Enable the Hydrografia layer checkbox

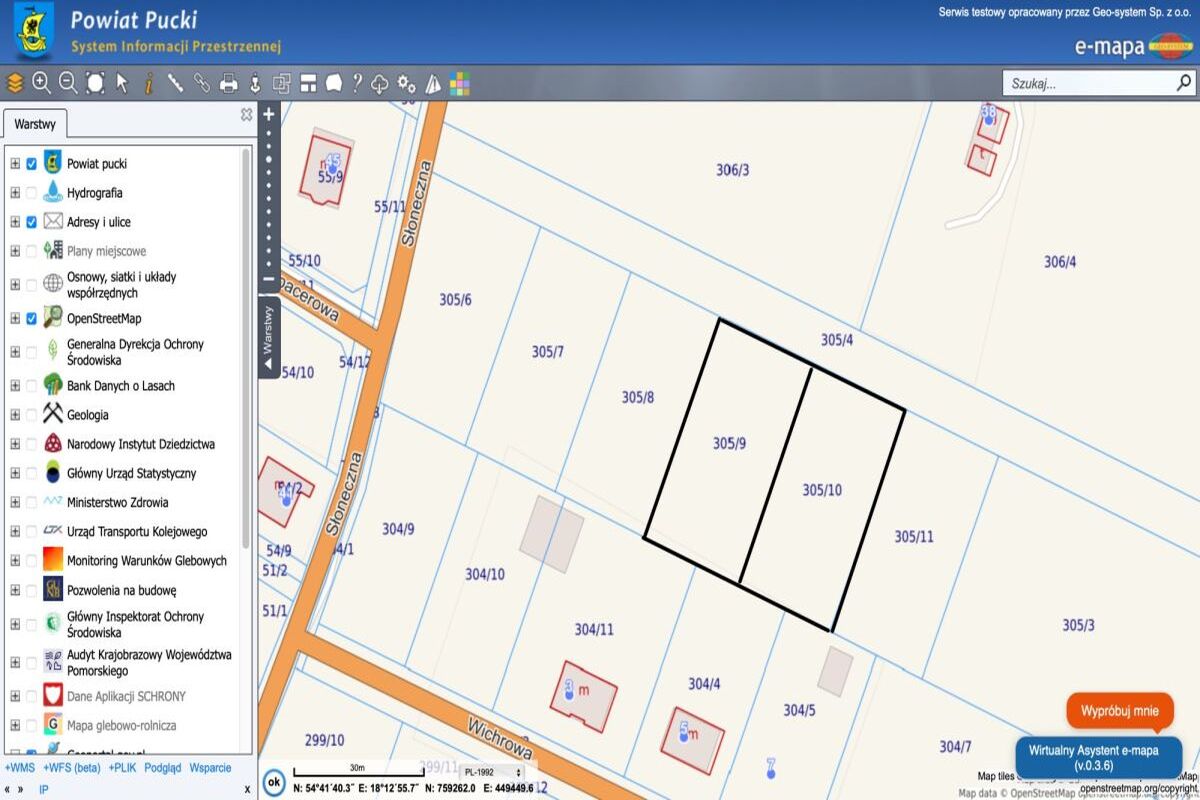(32, 193)
